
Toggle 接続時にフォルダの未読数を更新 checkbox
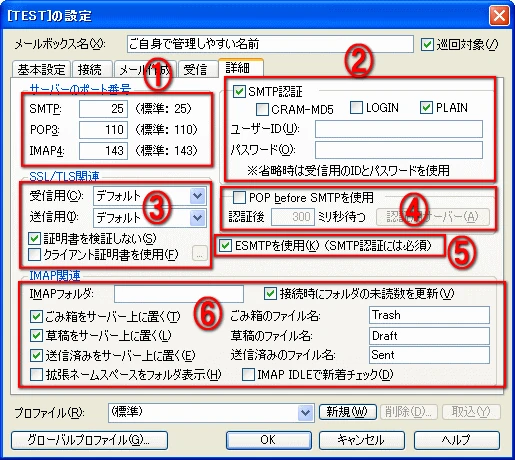(x=270, y=294)
